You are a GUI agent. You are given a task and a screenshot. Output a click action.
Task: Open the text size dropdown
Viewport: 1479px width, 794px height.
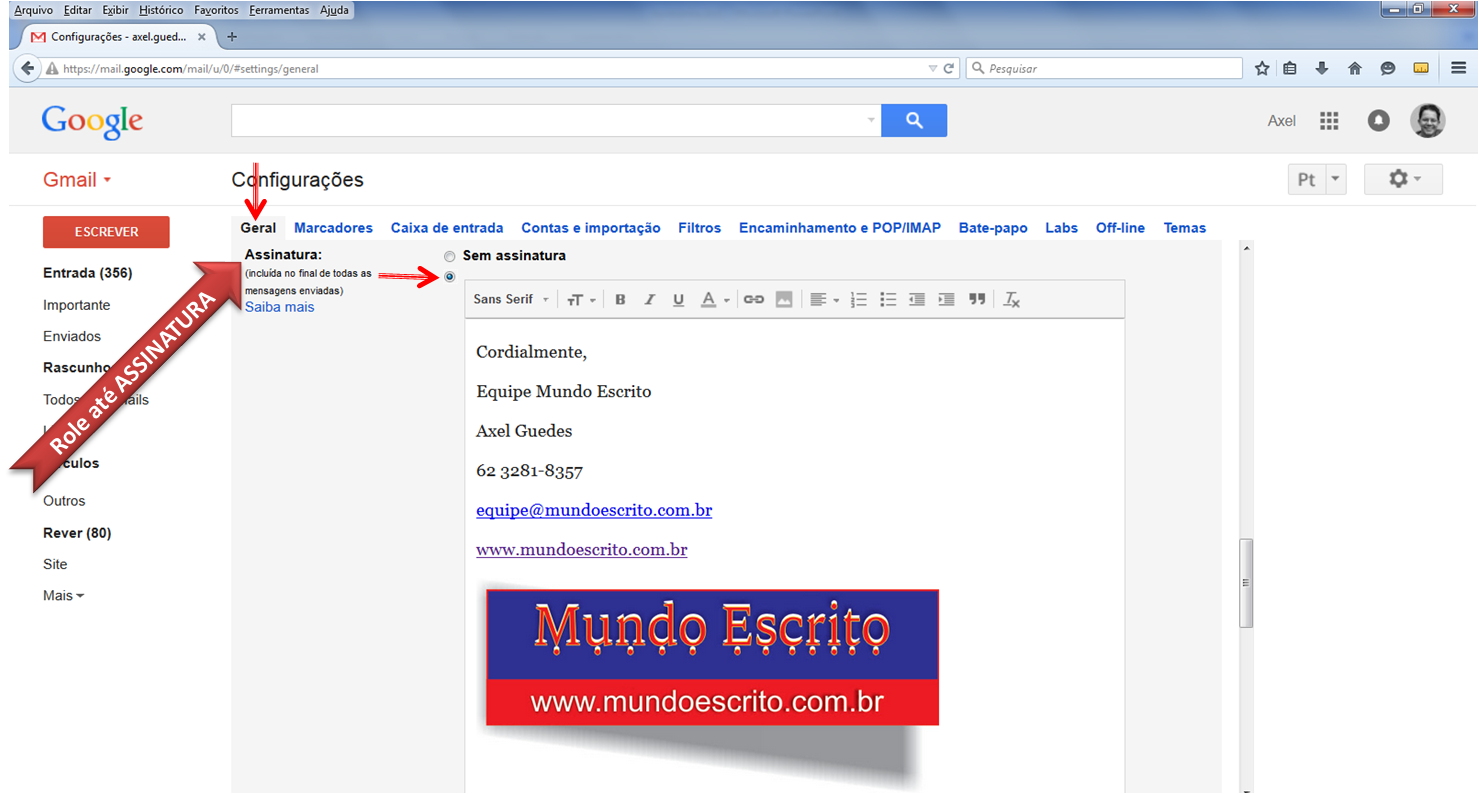581,299
